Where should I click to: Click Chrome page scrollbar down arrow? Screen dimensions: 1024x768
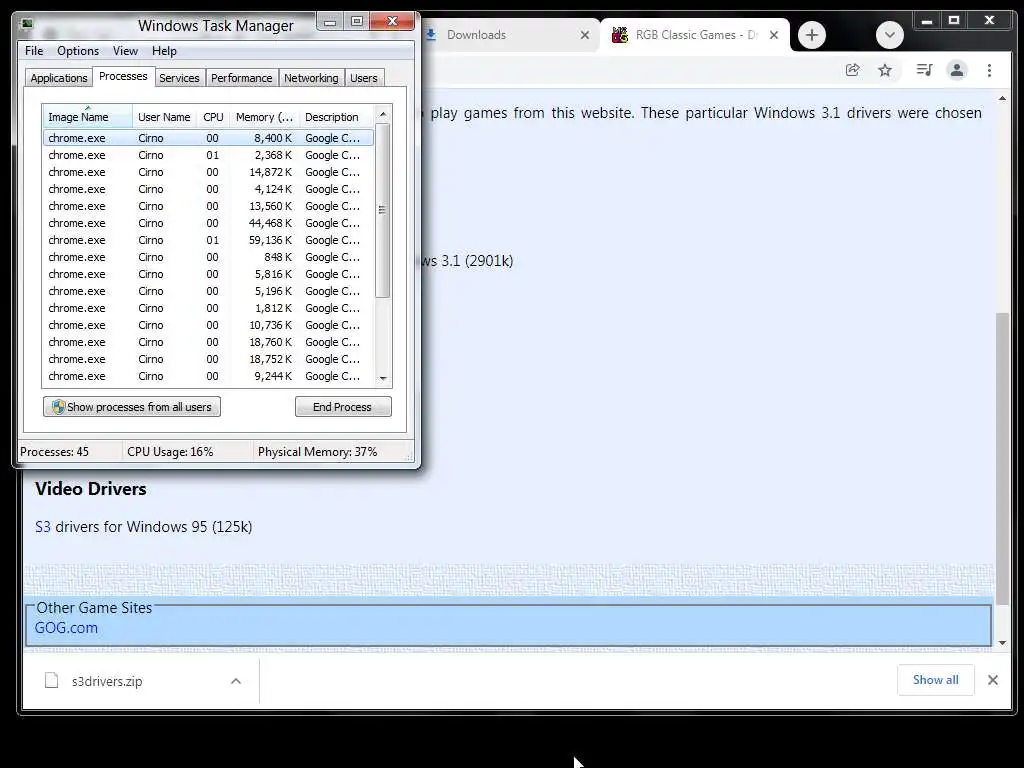coord(1002,643)
